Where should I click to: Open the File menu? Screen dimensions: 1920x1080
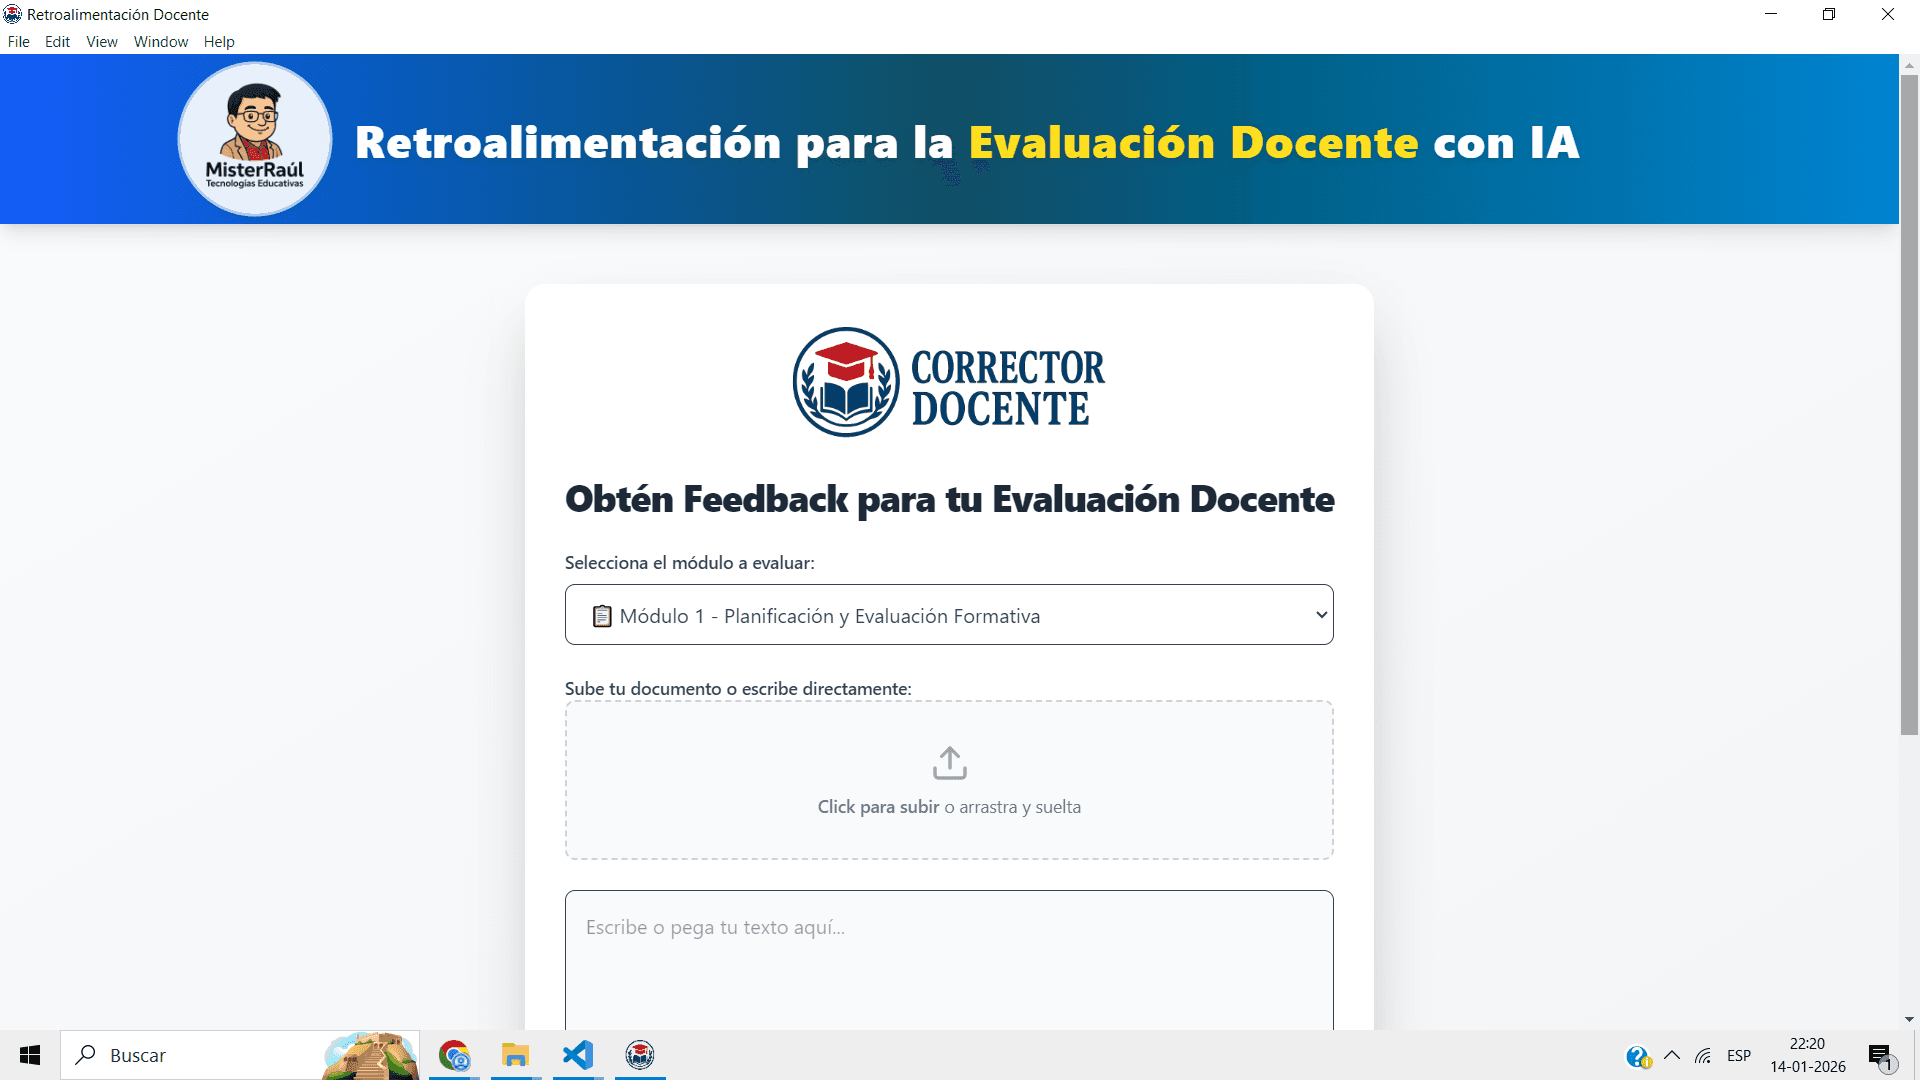[18, 41]
